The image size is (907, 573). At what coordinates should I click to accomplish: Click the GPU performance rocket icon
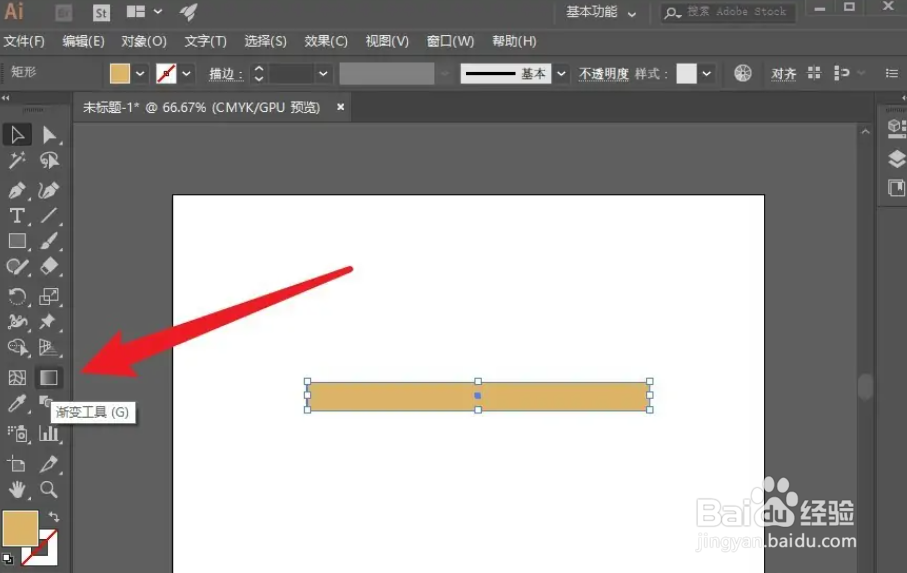189,12
